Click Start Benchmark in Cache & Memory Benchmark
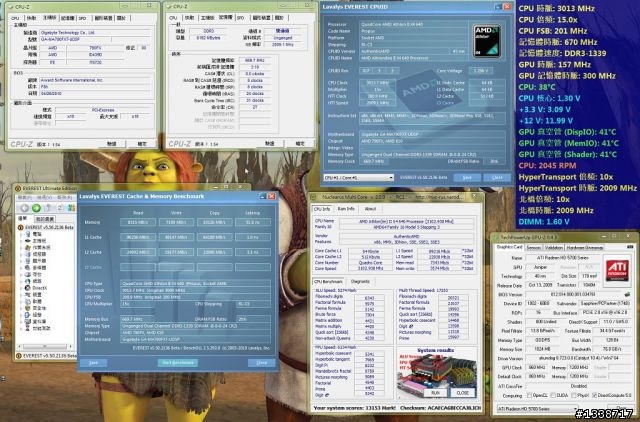The height and width of the screenshot is (422, 640). tap(178, 362)
